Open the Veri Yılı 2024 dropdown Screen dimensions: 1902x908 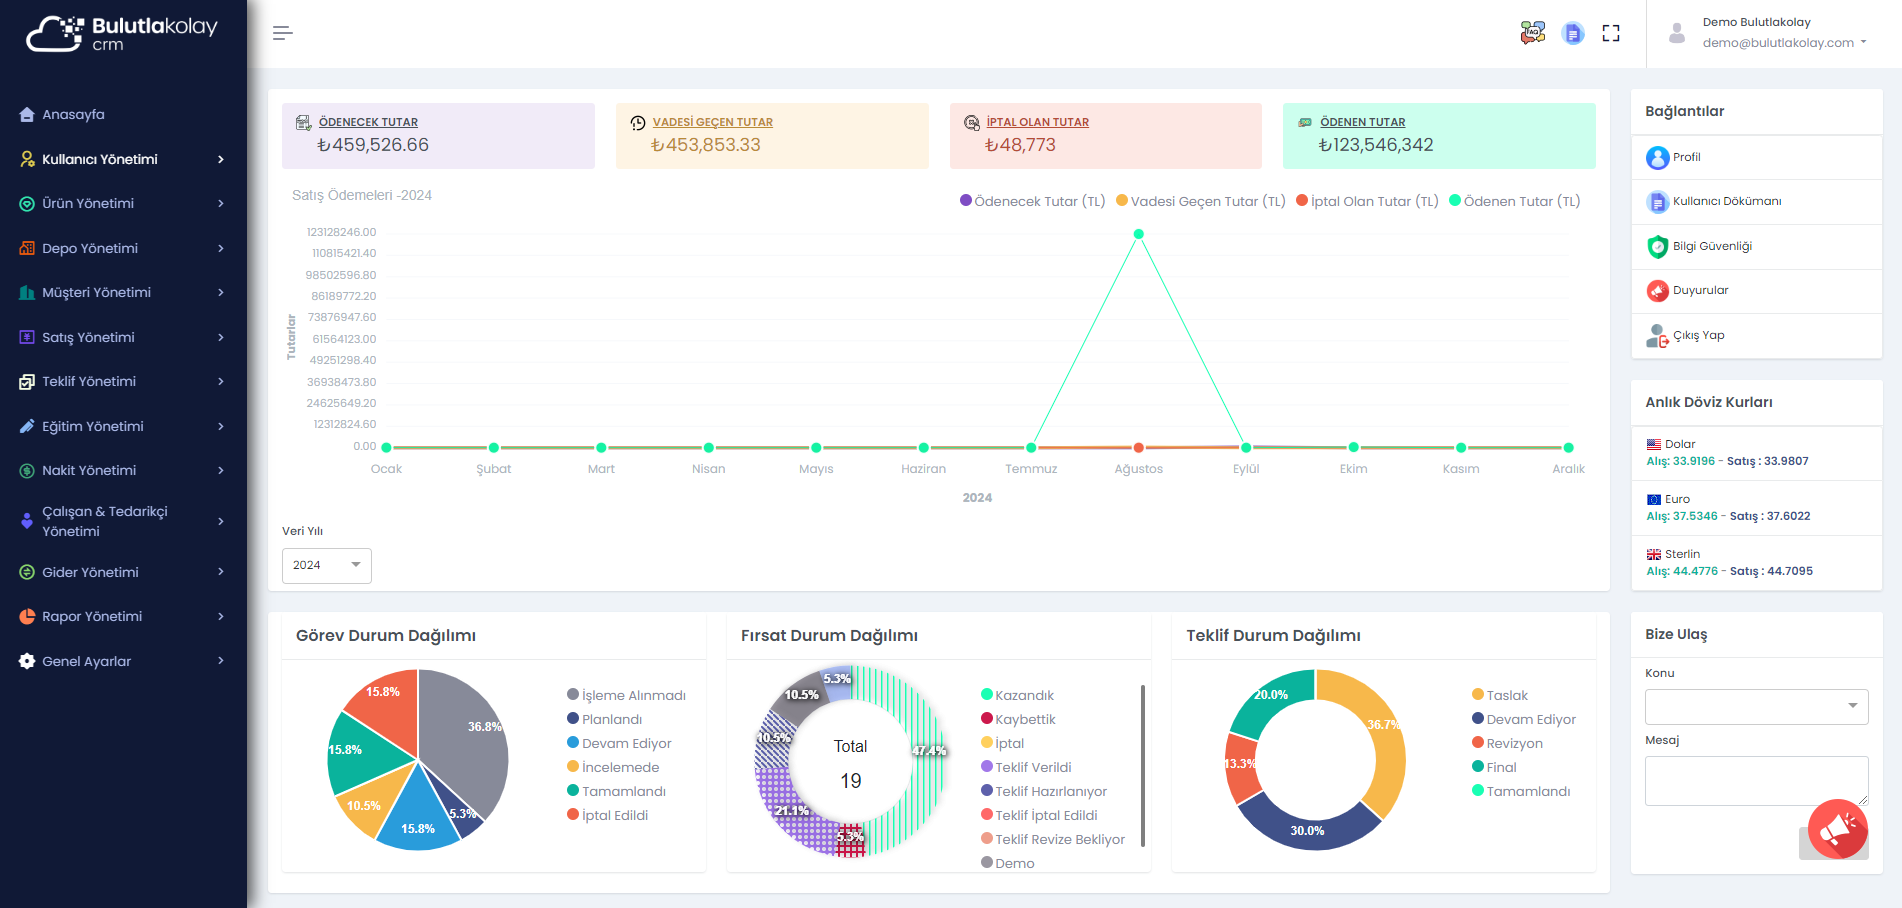326,566
